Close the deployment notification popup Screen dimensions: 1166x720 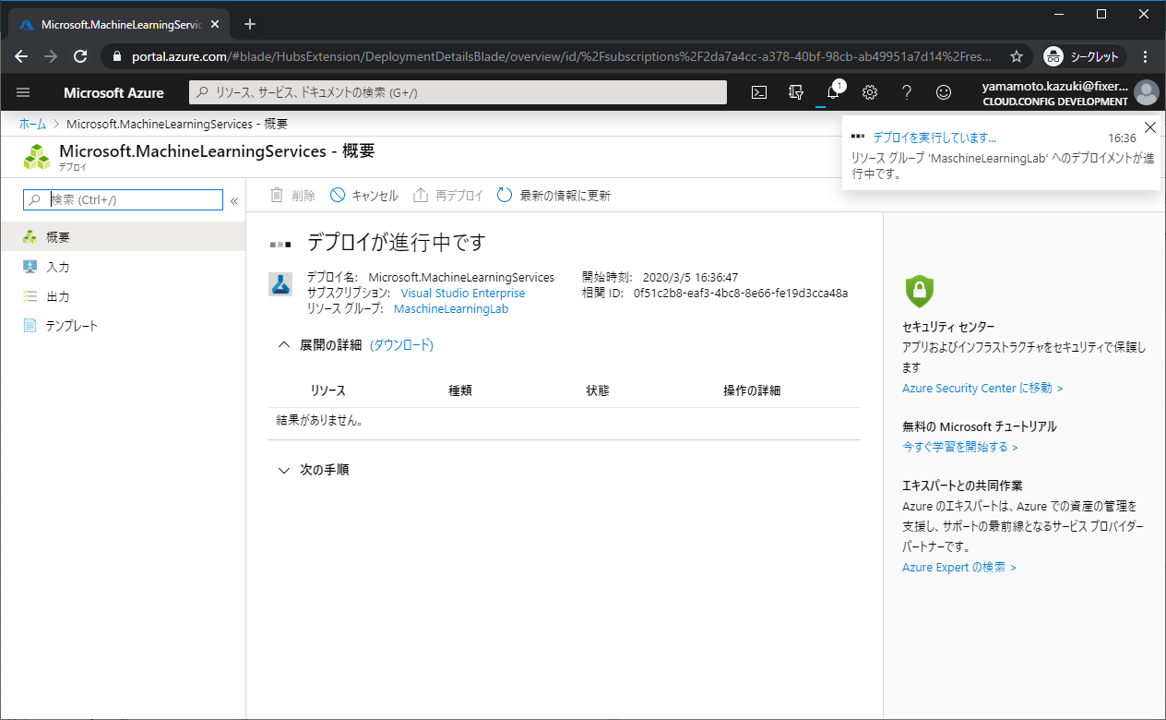click(1150, 128)
